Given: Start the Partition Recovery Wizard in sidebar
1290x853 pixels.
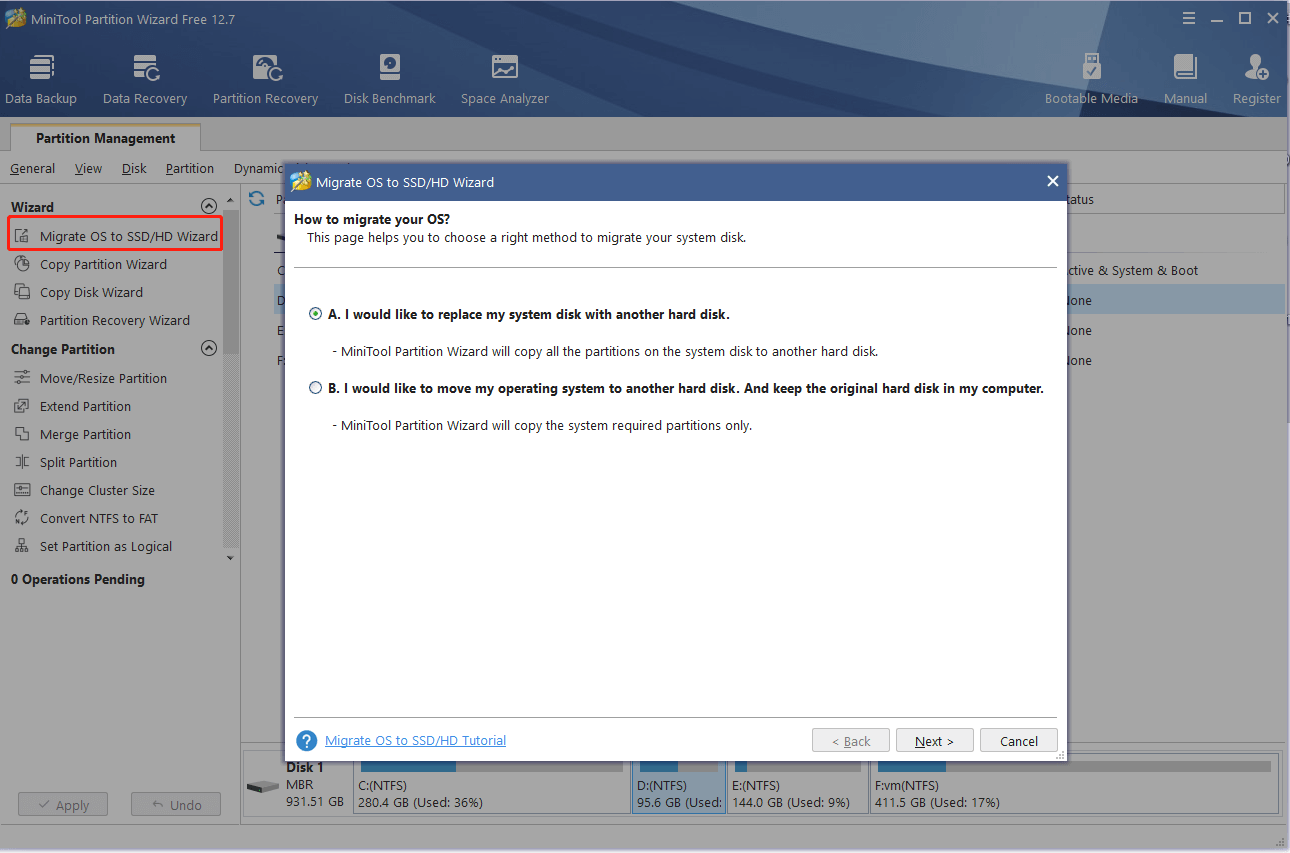Looking at the screenshot, I should 114,320.
